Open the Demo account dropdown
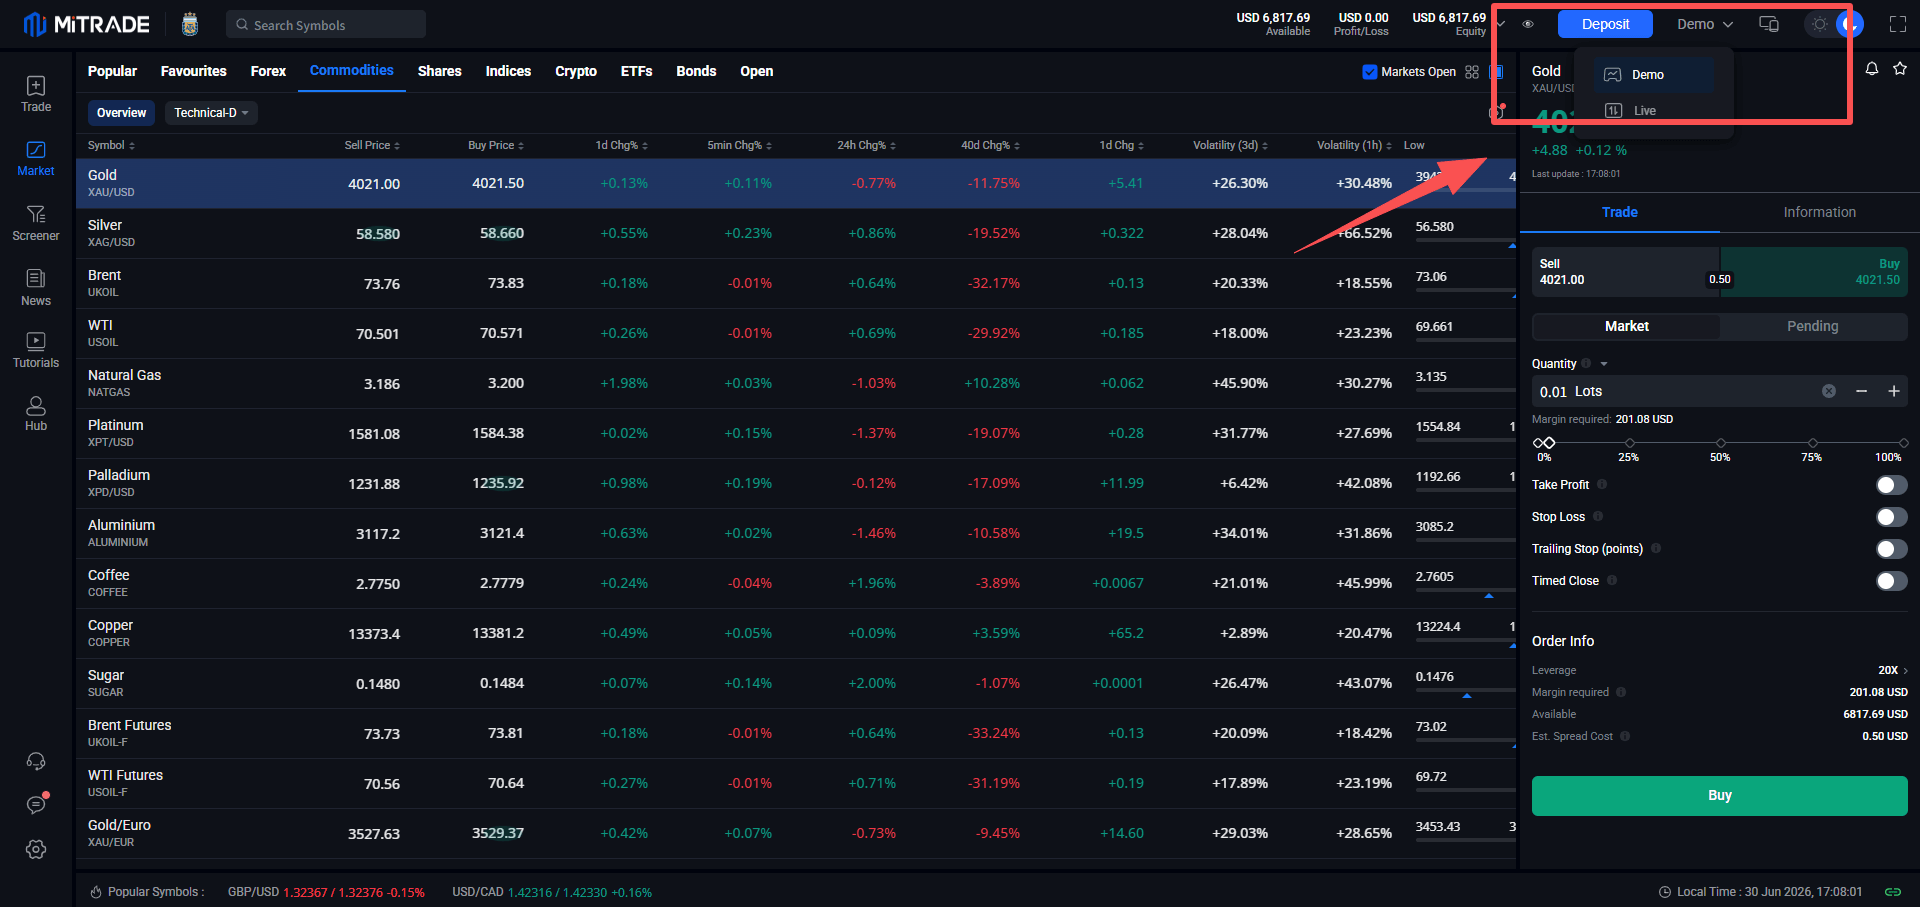Image resolution: width=1920 pixels, height=907 pixels. pyautogui.click(x=1705, y=24)
